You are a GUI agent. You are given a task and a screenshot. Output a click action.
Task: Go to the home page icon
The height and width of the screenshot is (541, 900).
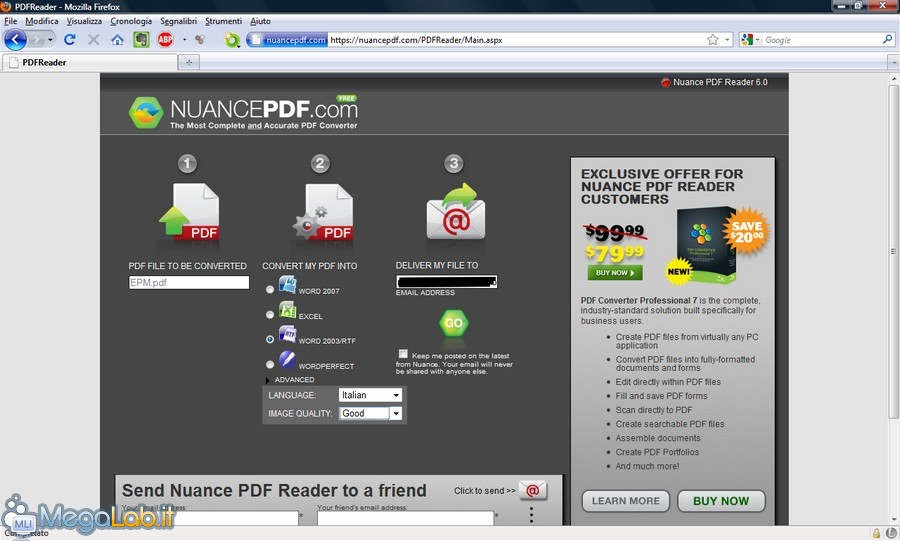(117, 40)
